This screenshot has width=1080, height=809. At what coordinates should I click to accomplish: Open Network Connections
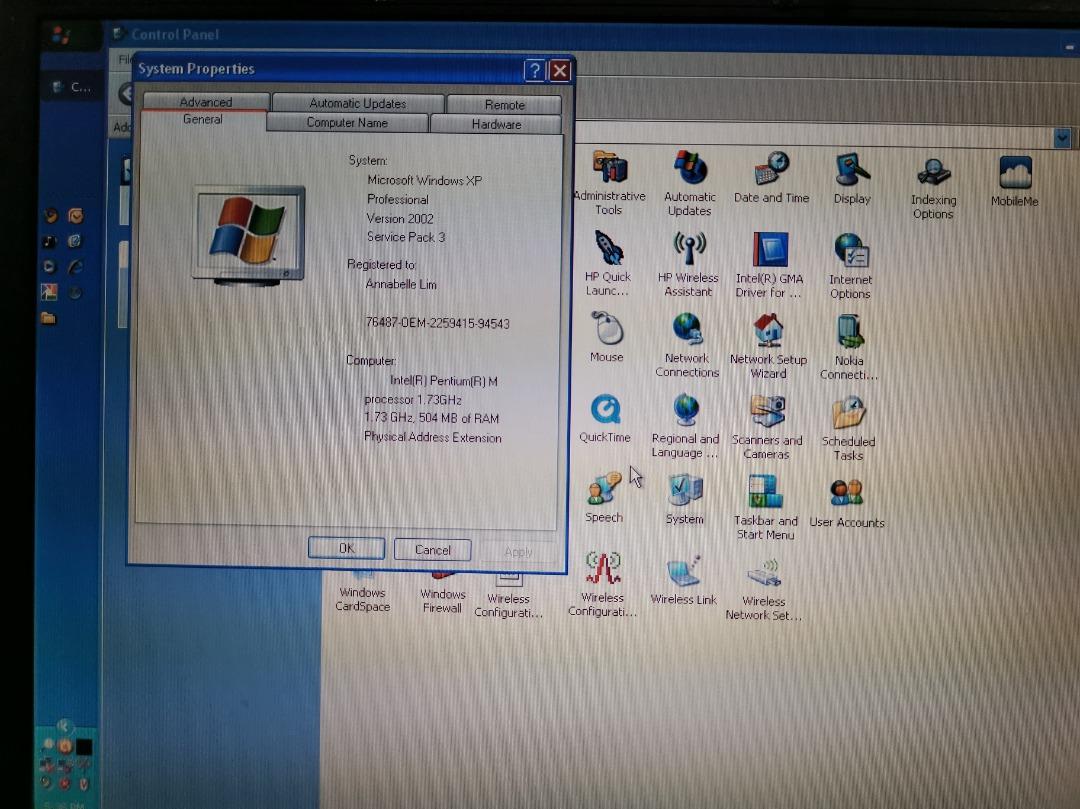[x=686, y=330]
